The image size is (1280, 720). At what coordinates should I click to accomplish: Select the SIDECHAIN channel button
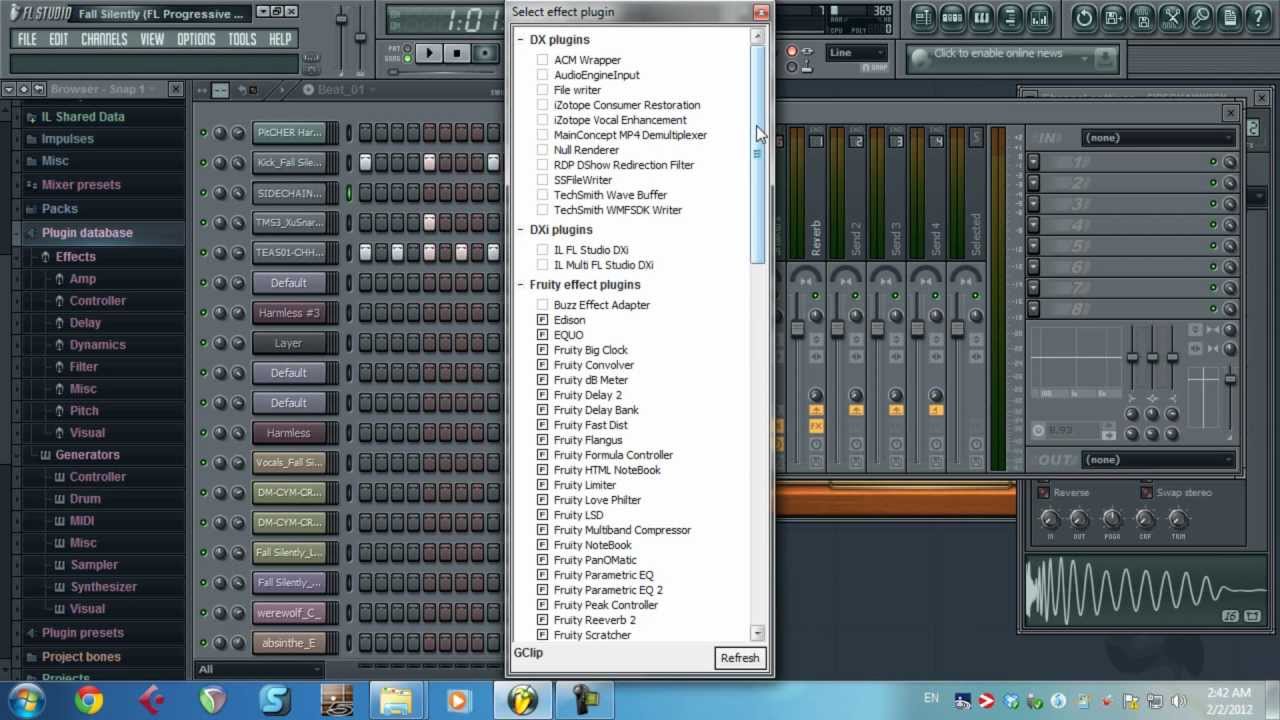click(289, 193)
